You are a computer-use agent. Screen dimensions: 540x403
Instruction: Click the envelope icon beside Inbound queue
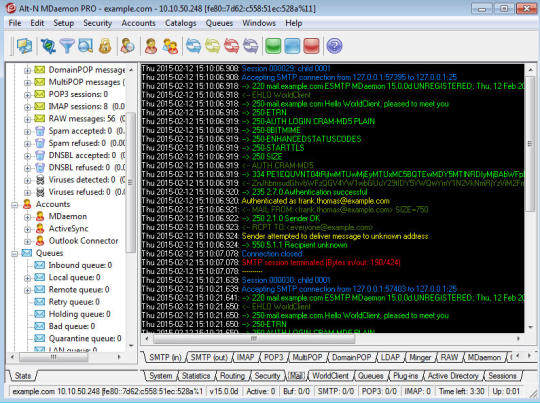pyautogui.click(x=40, y=265)
